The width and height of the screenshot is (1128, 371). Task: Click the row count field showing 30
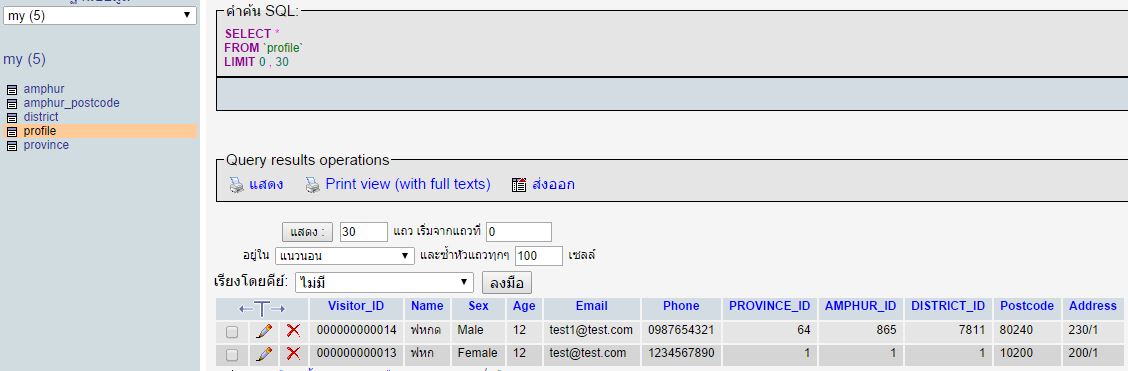coord(363,232)
